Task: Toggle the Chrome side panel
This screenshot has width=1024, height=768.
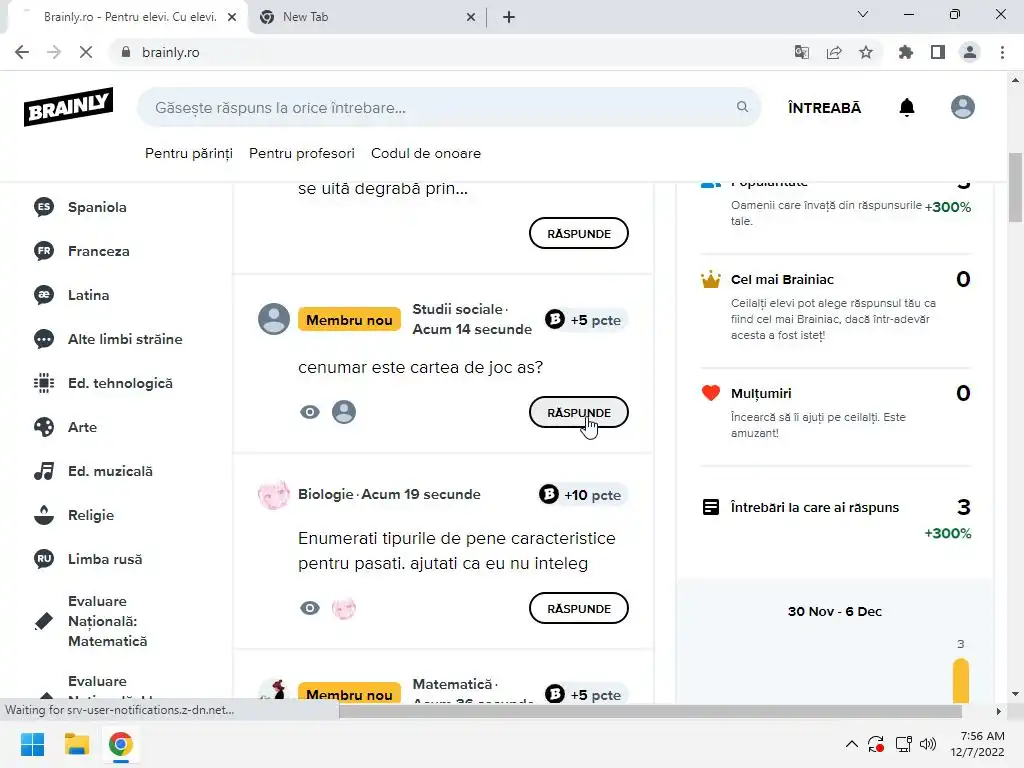Action: tap(938, 52)
